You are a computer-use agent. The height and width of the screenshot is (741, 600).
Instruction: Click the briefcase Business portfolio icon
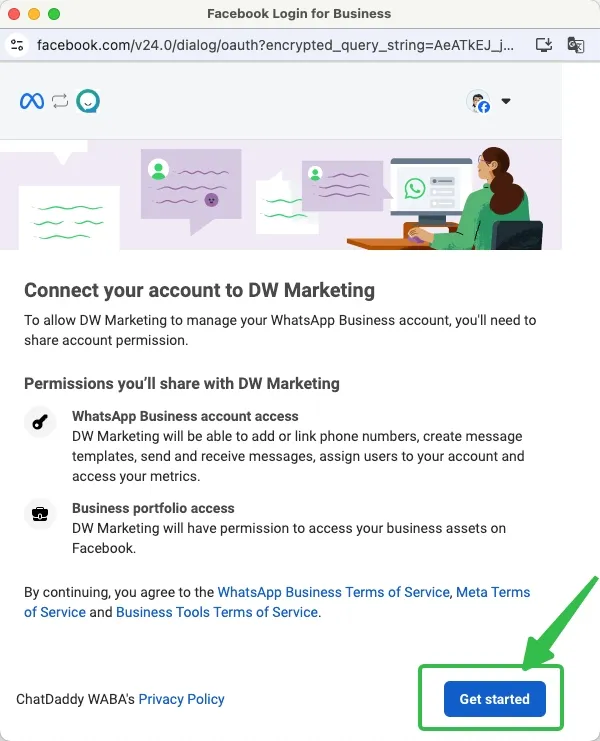click(40, 513)
